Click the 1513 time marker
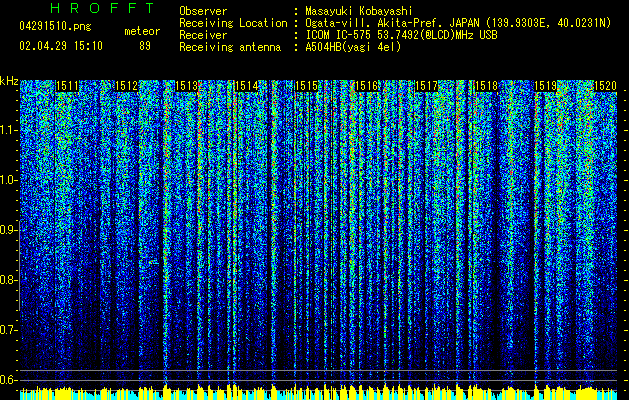Screen dimensions: 629x400 coord(187,86)
